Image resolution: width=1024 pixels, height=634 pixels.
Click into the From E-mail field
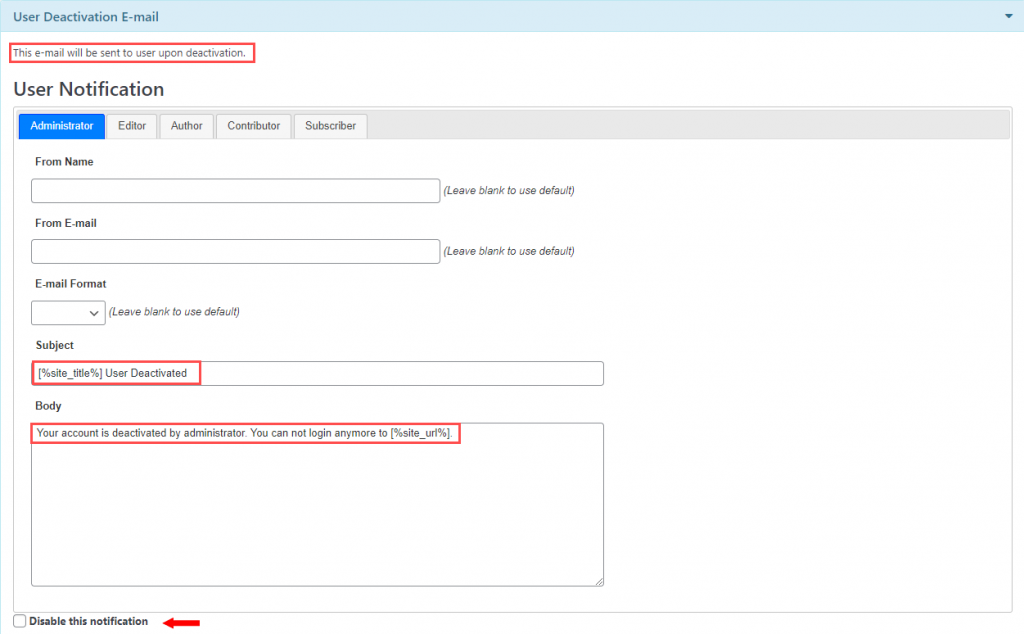(x=235, y=251)
